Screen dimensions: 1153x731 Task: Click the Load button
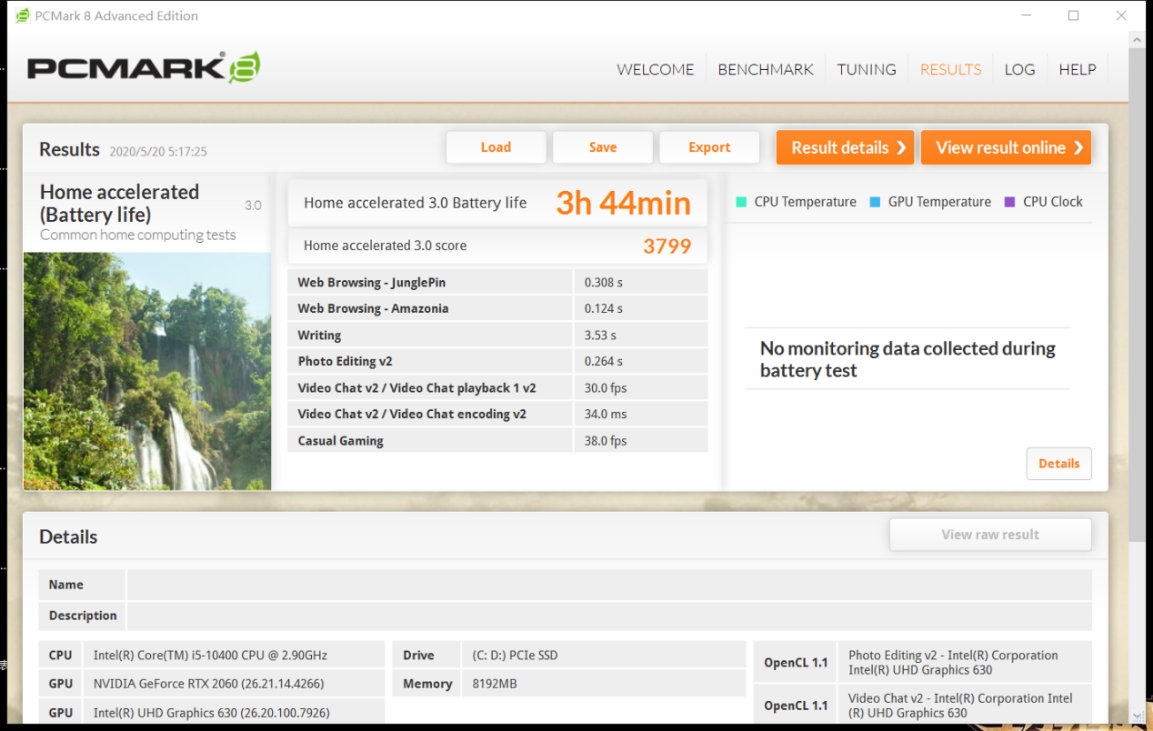496,147
